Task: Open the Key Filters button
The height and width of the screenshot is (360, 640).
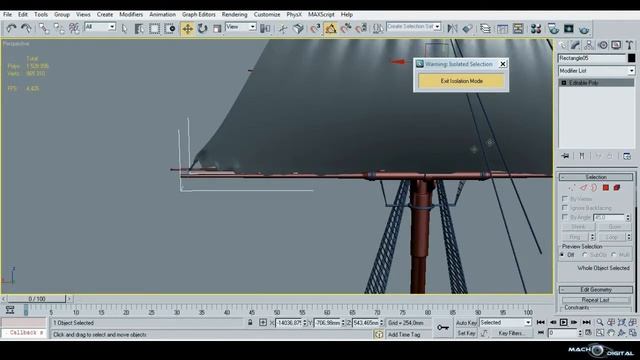Action: 512,333
